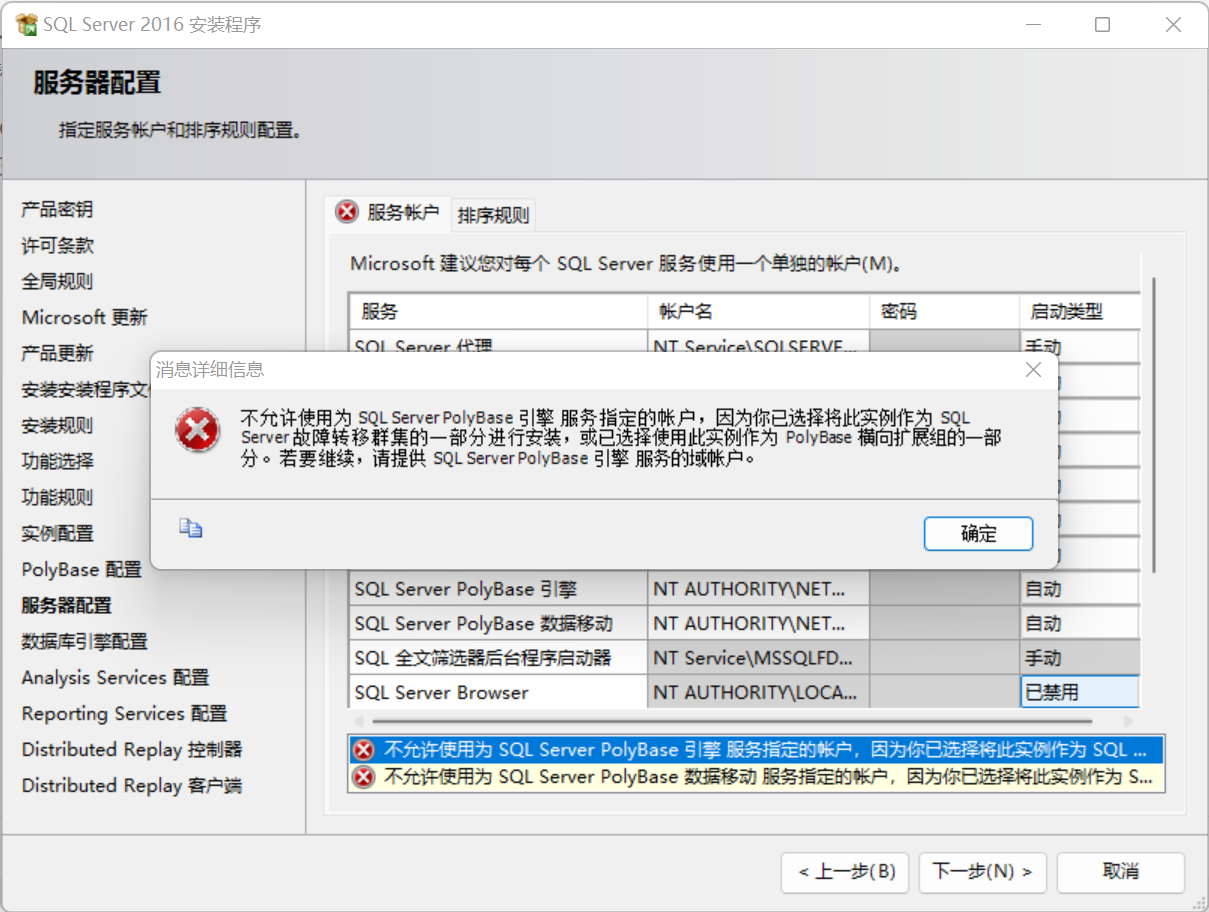Open startup type for SQL Server 代理

pos(1080,343)
